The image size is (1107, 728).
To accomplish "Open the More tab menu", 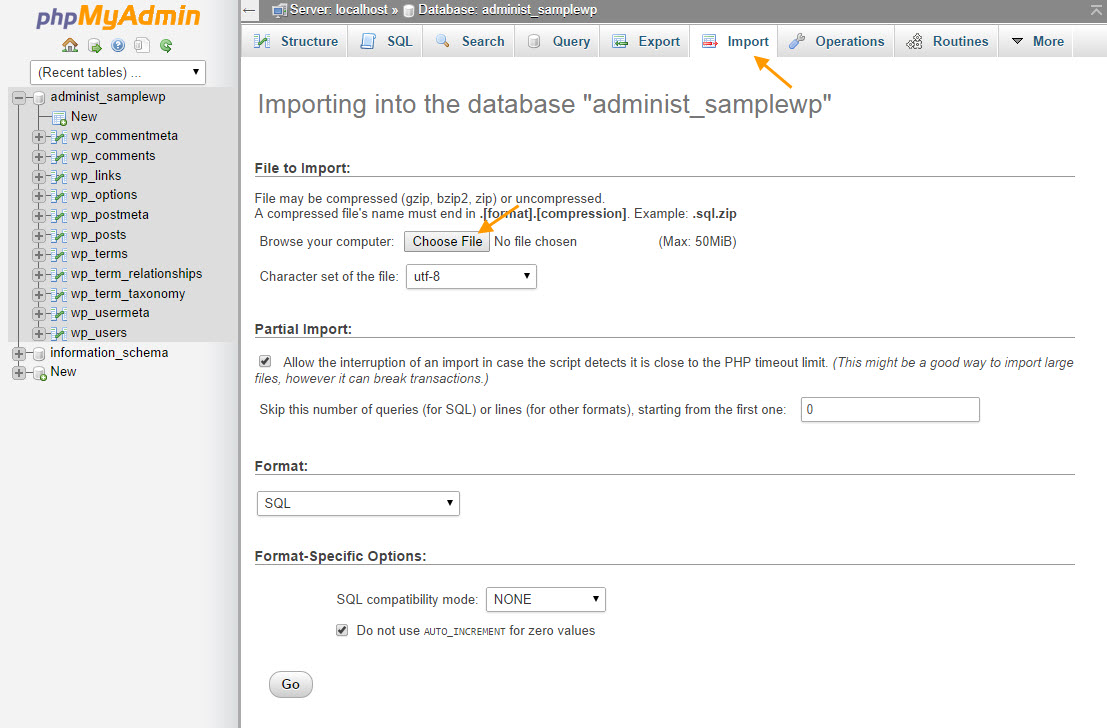I will point(1037,41).
